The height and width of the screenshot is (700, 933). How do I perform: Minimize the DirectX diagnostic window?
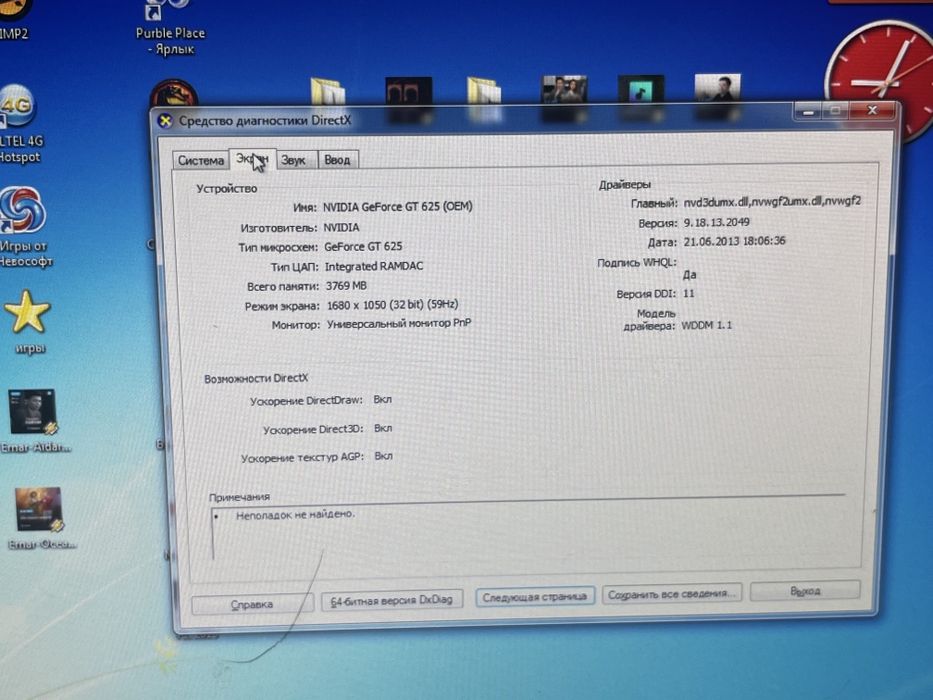click(x=808, y=111)
